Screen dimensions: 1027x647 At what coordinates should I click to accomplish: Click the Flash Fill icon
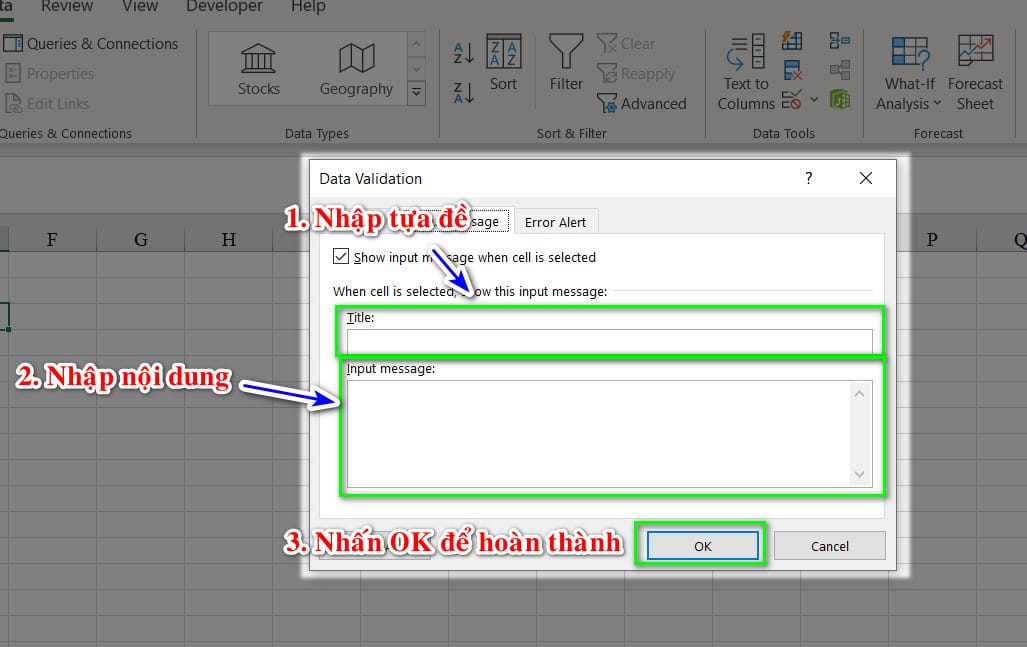pos(792,41)
